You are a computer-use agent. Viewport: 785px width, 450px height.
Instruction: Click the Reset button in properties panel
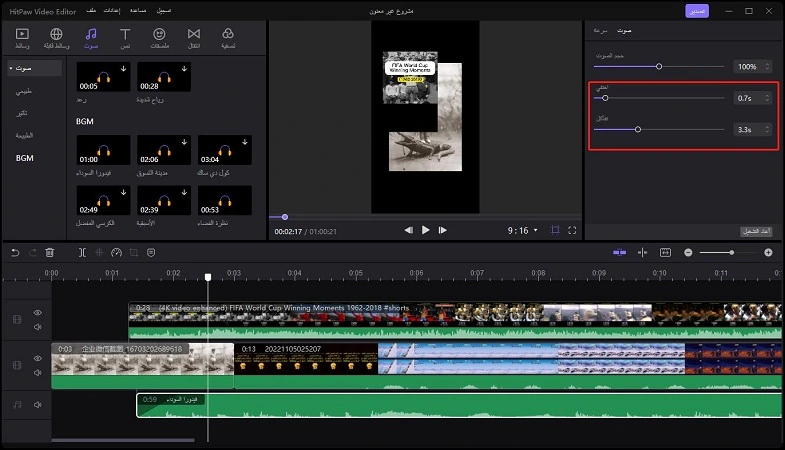pyautogui.click(x=756, y=231)
